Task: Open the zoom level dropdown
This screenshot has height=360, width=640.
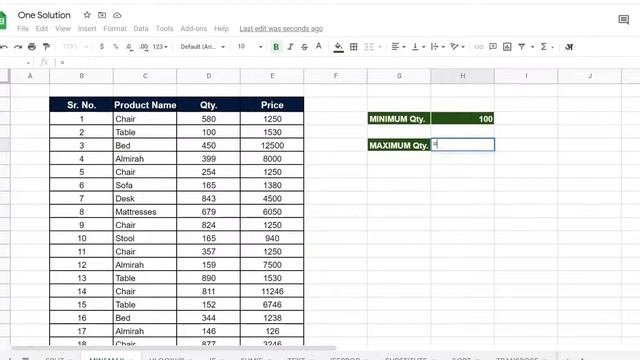Action: tap(75, 47)
